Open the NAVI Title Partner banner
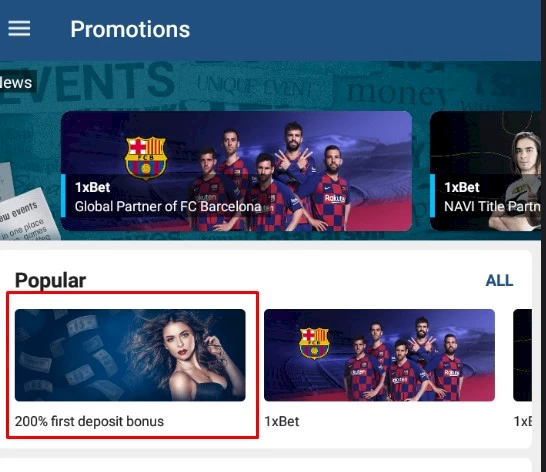Viewport: 546px width, 472px height. [x=485, y=171]
